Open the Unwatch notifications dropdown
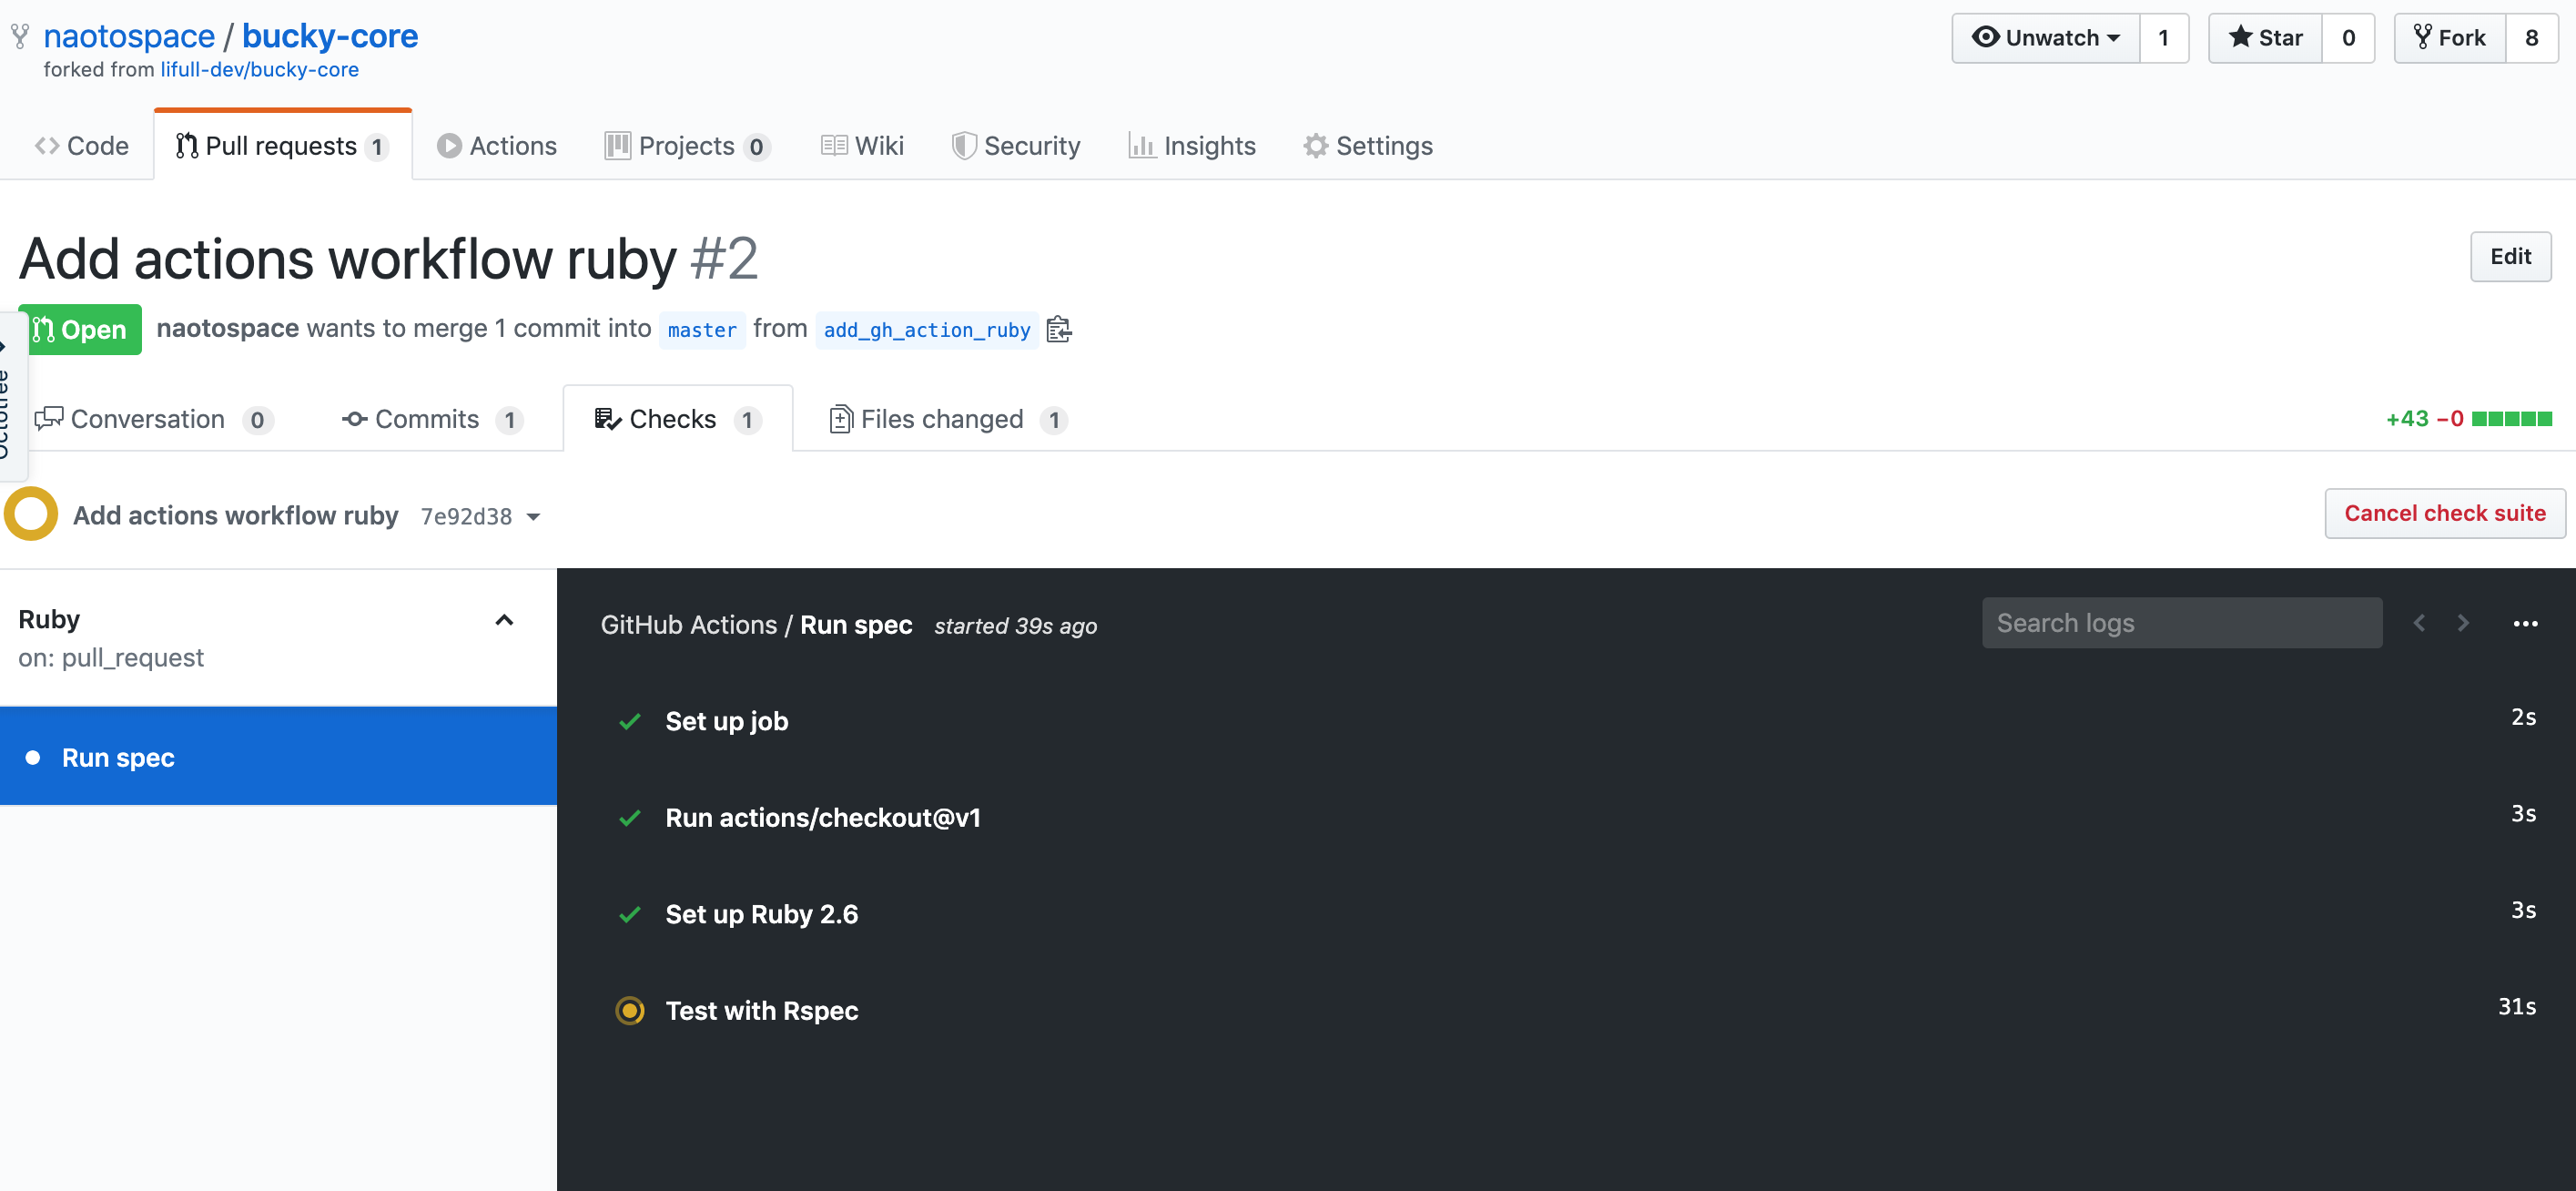The width and height of the screenshot is (2576, 1191). tap(2046, 38)
